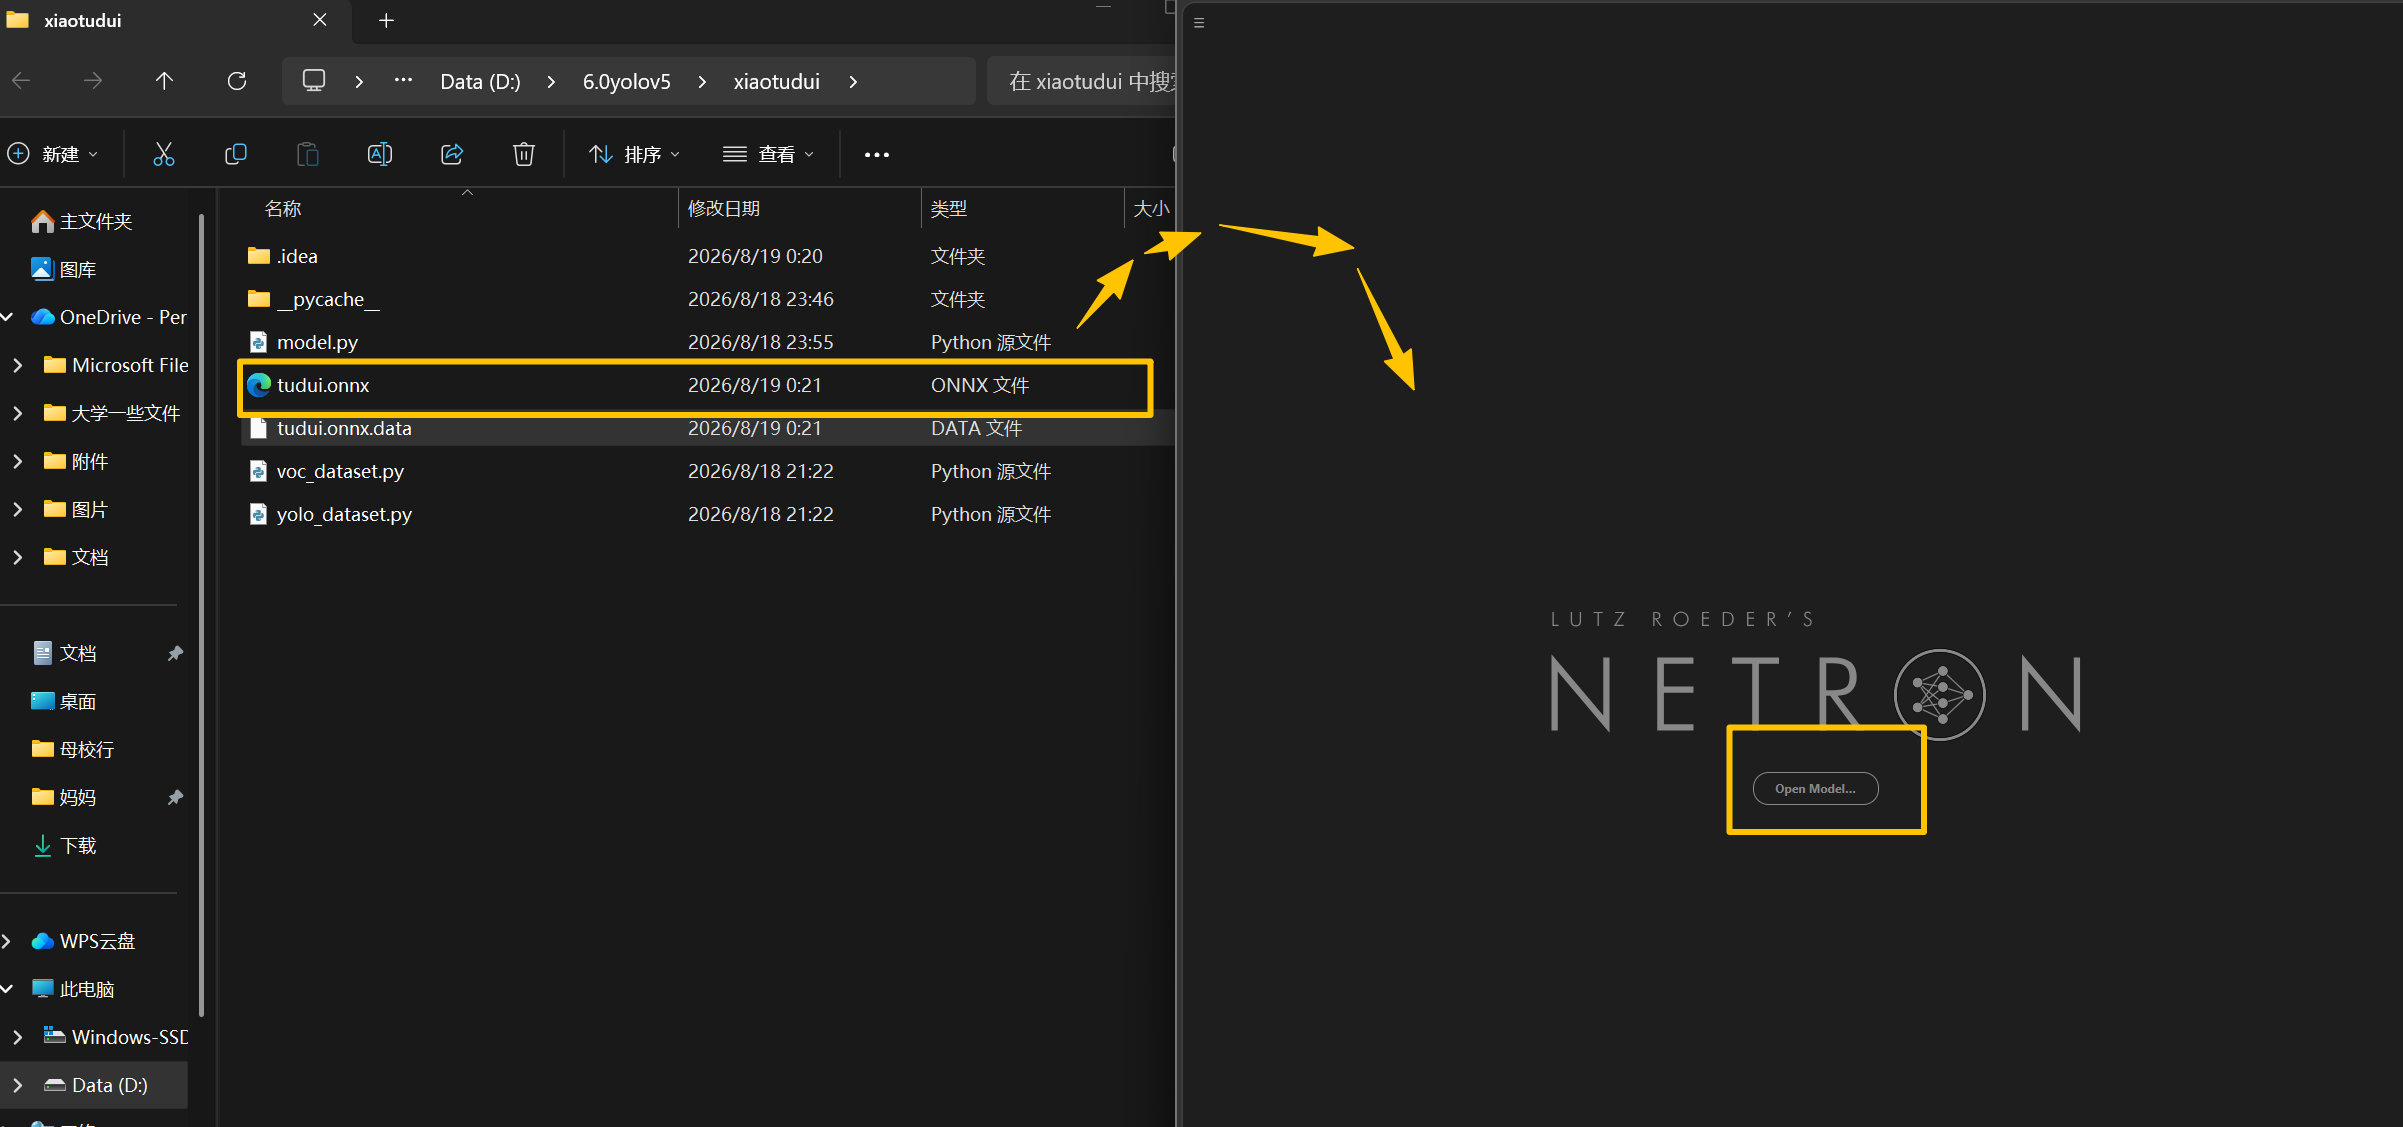
Task: Open a new Explorer tab
Action: pyautogui.click(x=386, y=20)
